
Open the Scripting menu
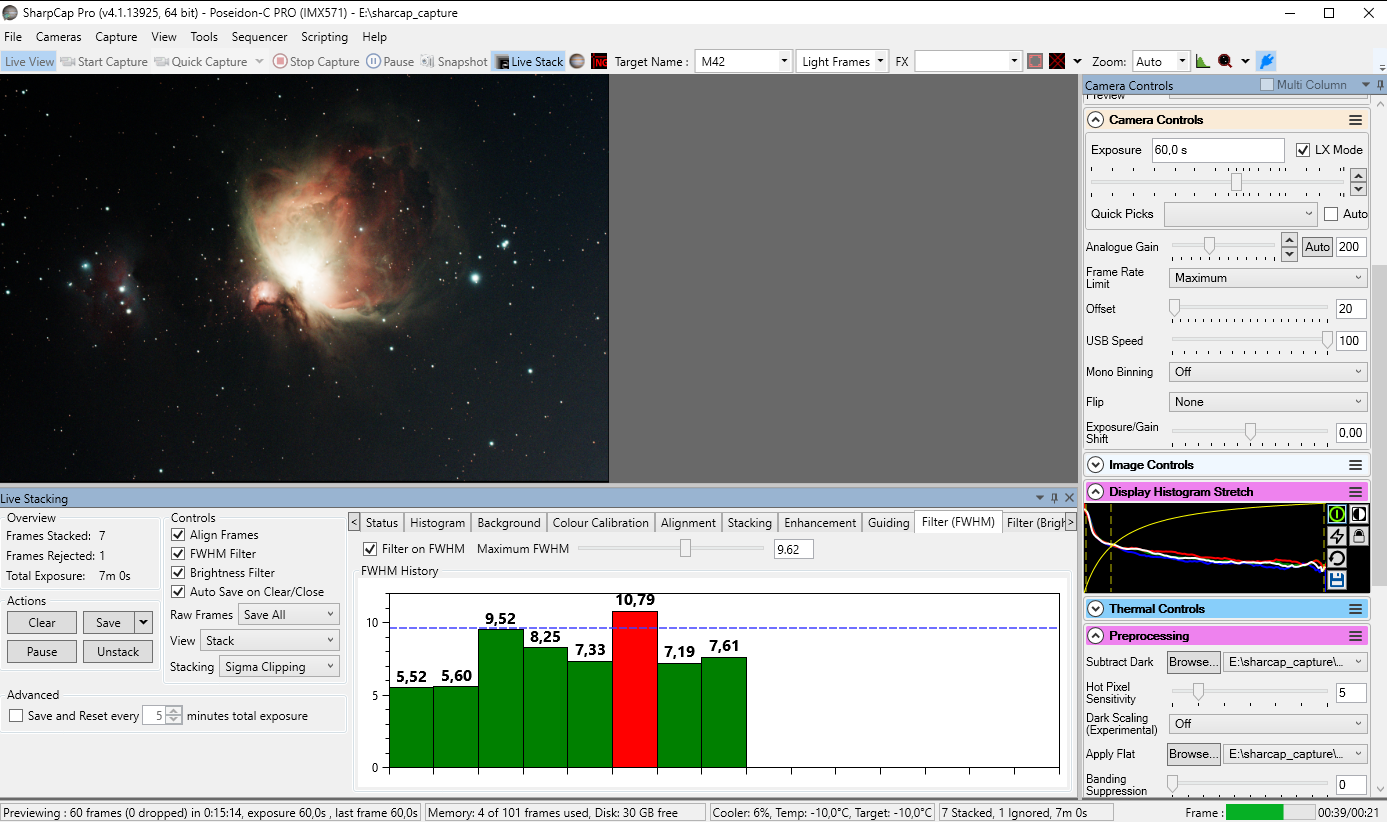[x=325, y=37]
